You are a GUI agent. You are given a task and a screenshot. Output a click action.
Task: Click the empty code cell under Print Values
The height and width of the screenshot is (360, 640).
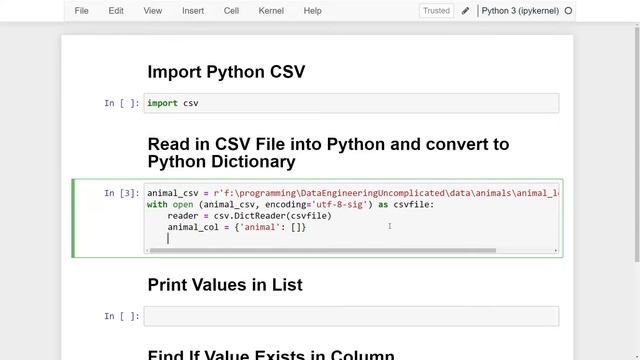click(351, 316)
